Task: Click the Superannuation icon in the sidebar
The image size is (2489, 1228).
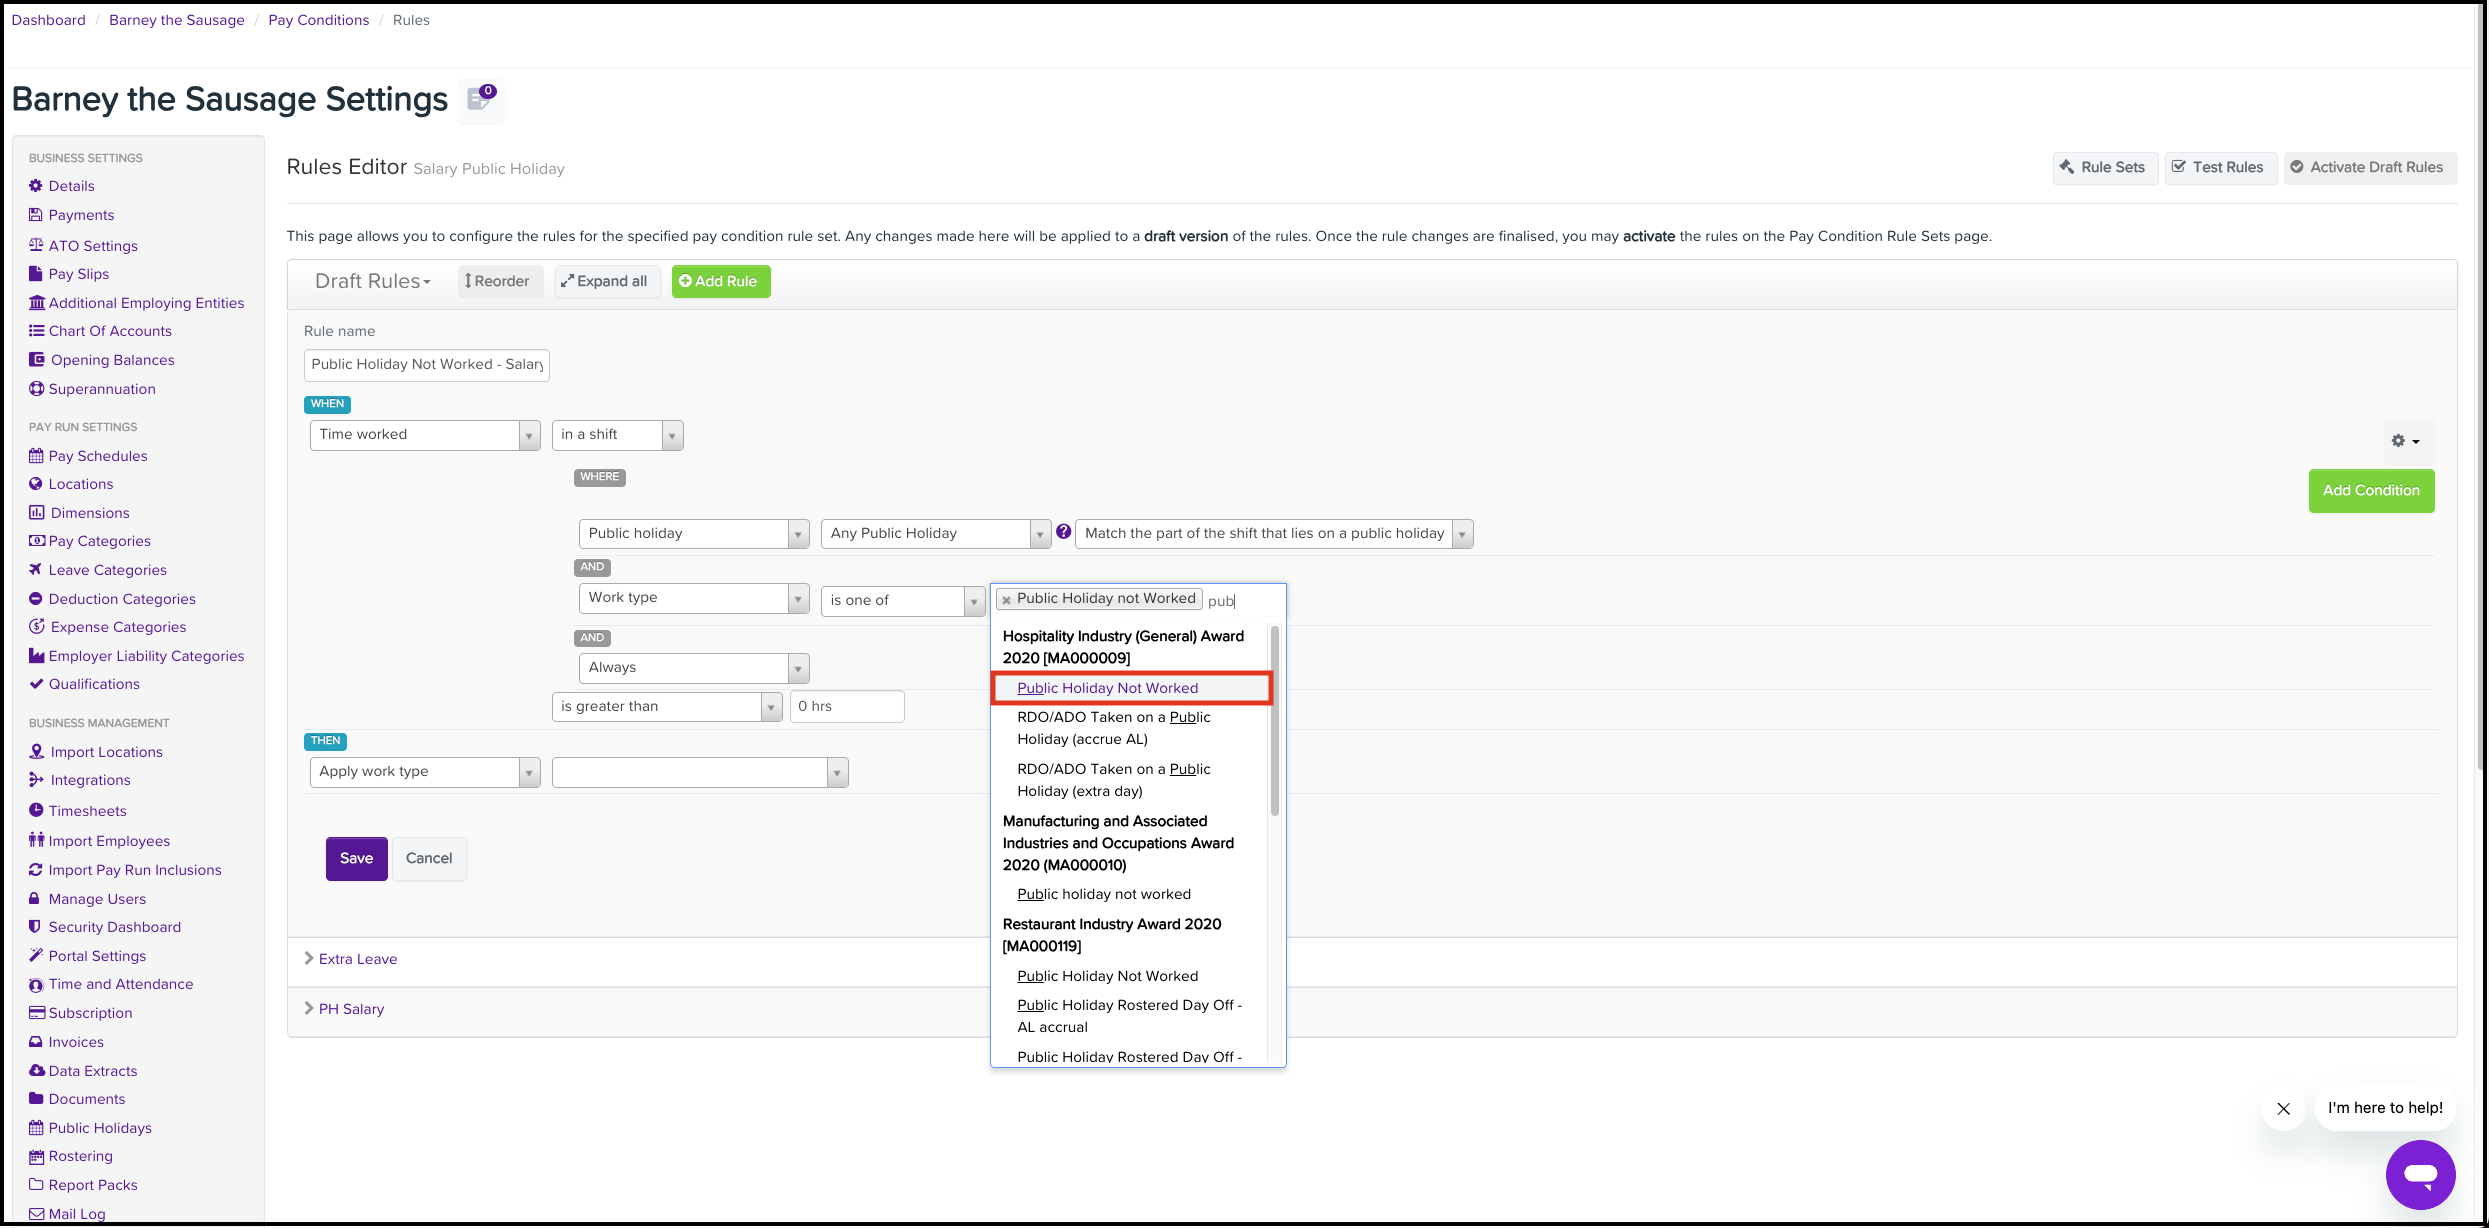Action: click(36, 389)
